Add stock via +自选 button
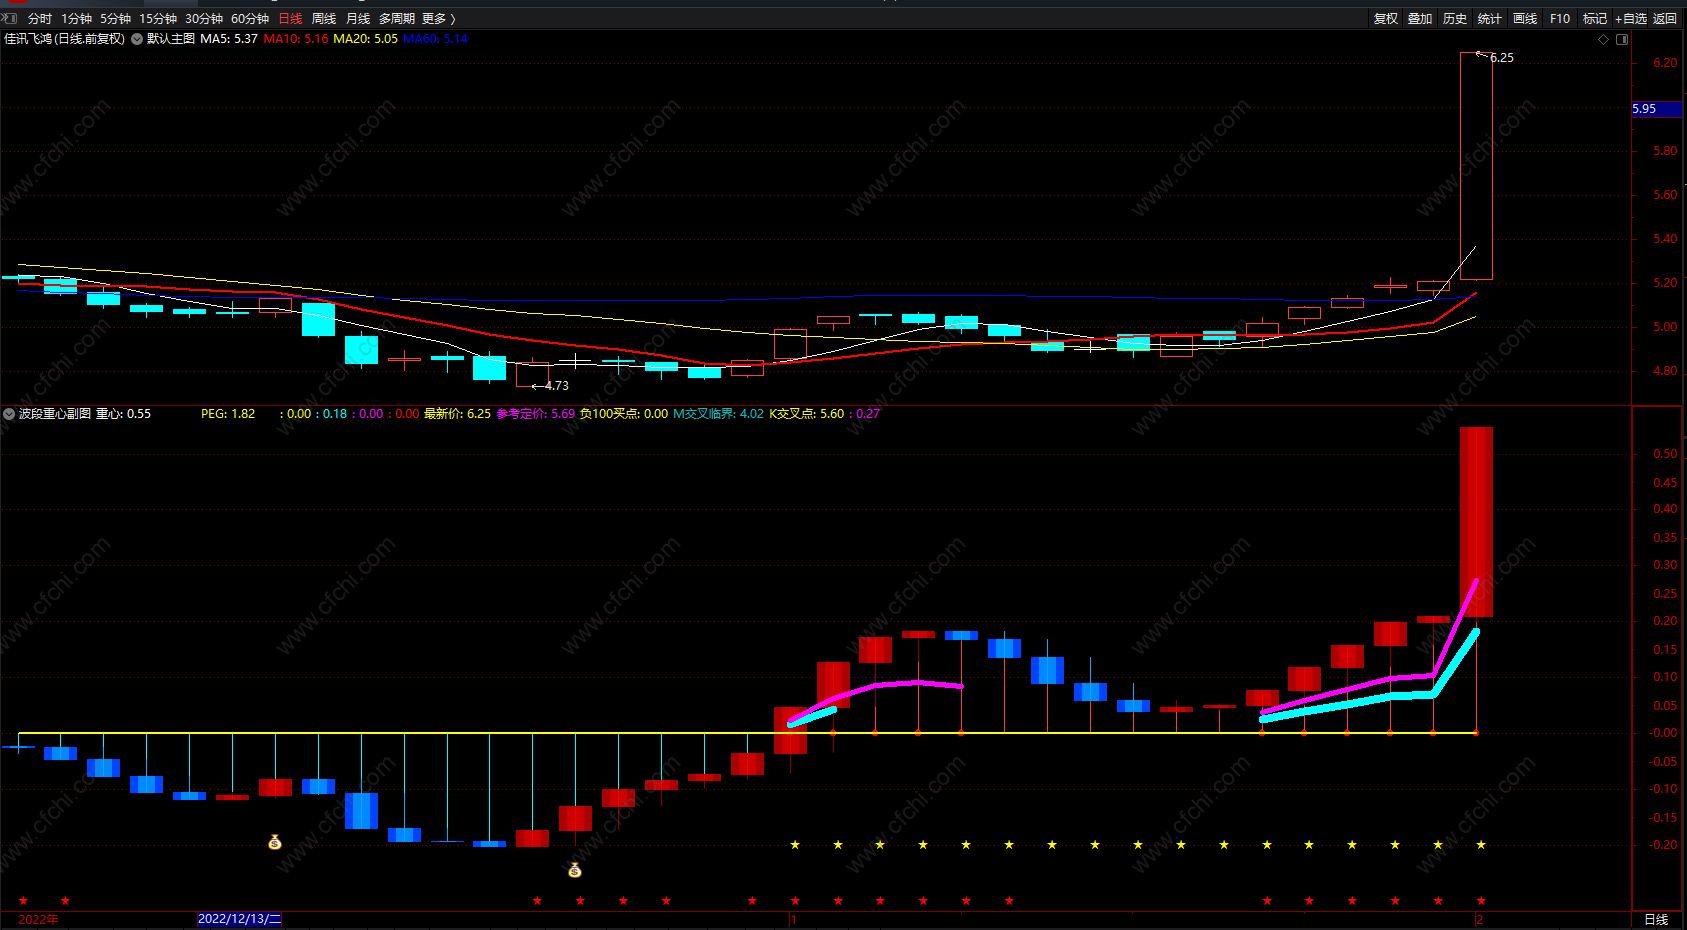 click(x=1631, y=19)
